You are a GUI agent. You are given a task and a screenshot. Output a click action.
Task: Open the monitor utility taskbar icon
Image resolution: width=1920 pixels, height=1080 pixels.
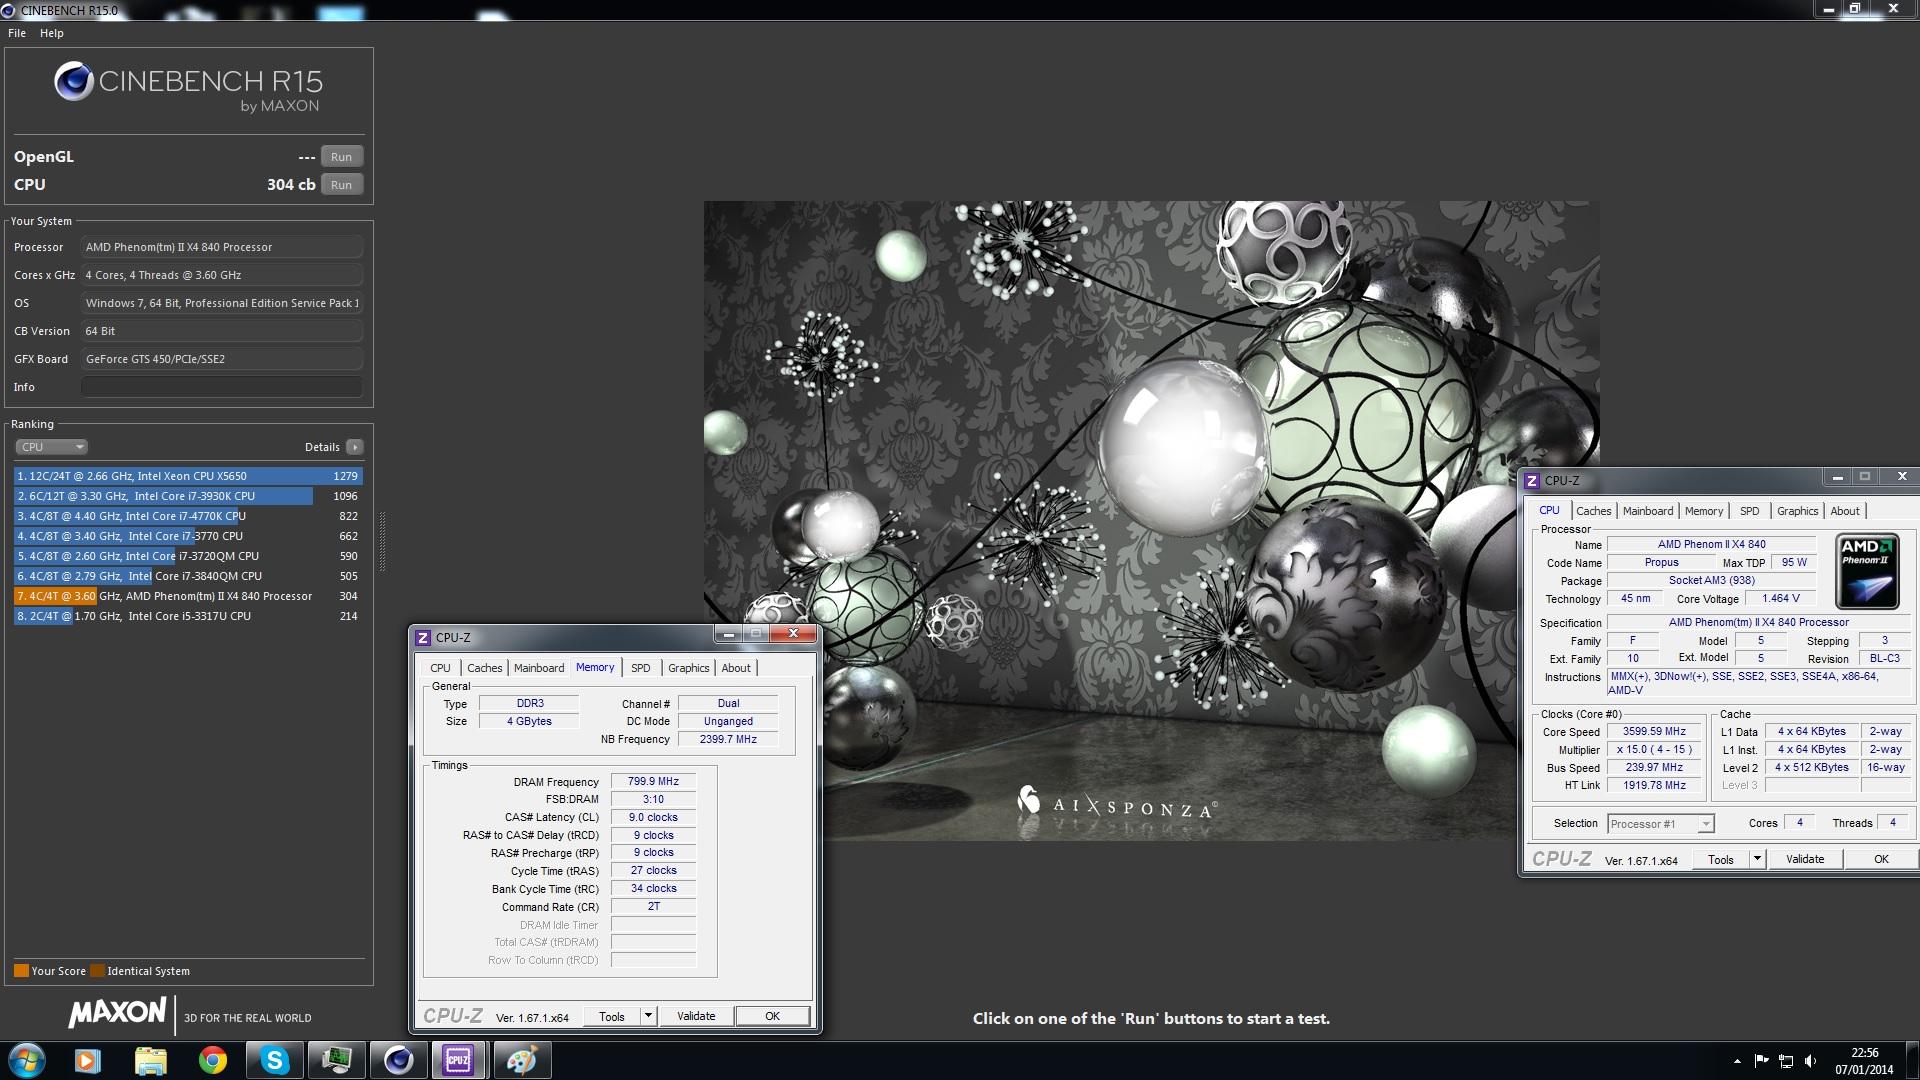[336, 1060]
